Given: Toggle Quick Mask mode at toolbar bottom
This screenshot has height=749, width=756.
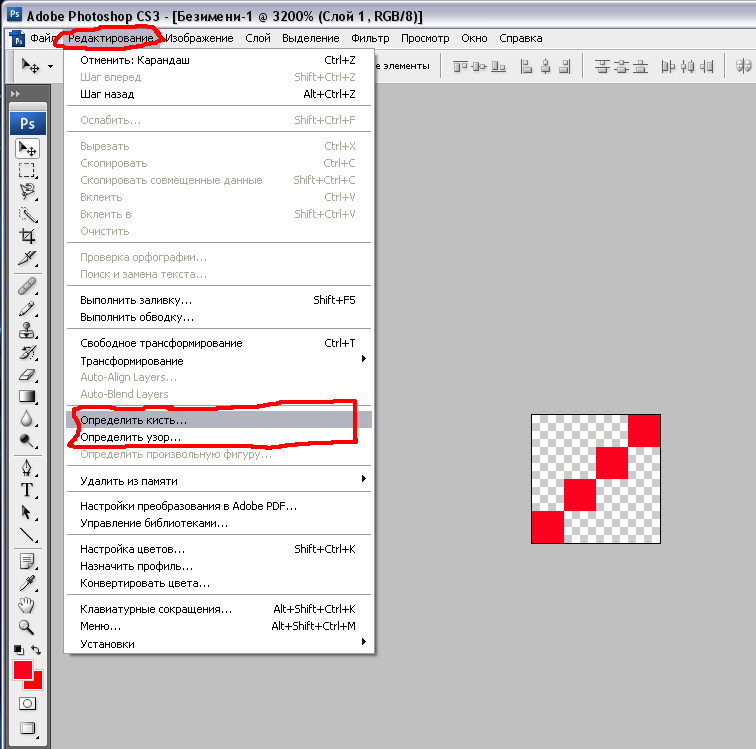Looking at the screenshot, I should [27, 704].
